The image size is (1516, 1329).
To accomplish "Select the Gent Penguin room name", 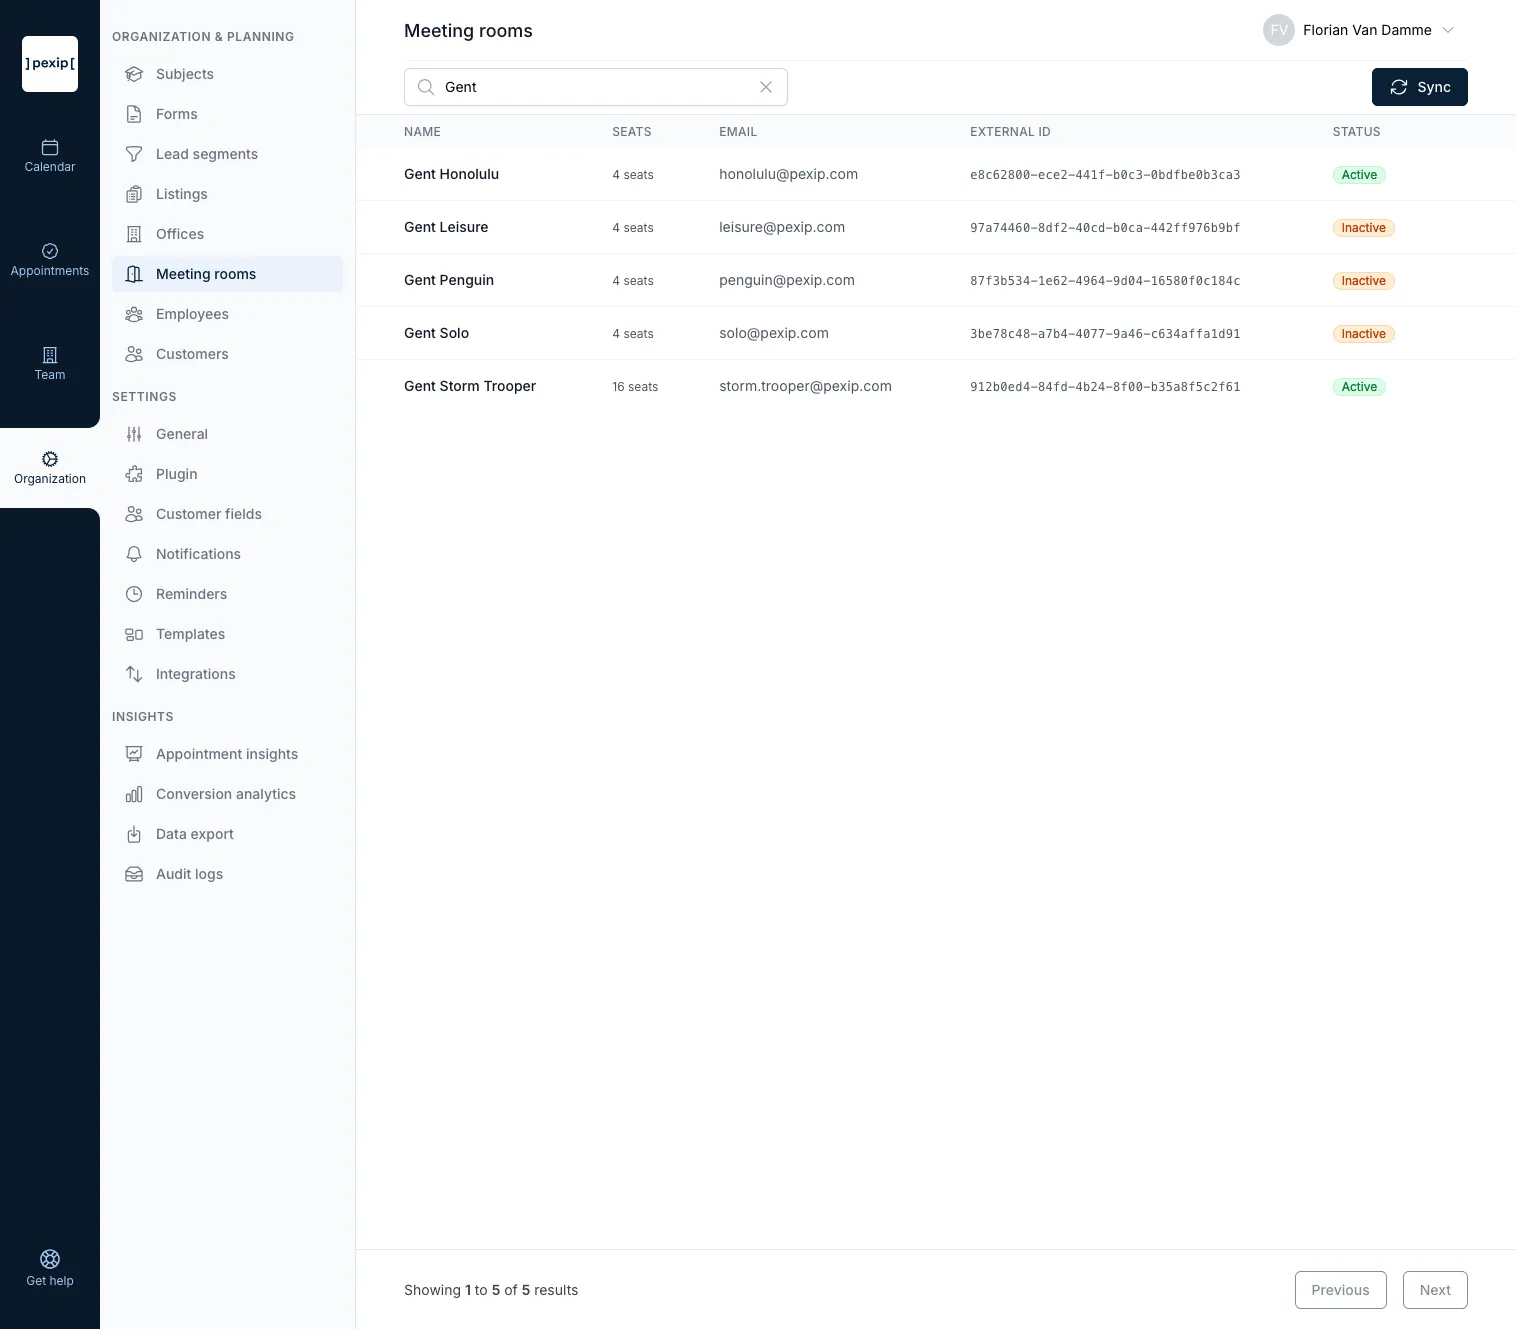I will tap(449, 280).
